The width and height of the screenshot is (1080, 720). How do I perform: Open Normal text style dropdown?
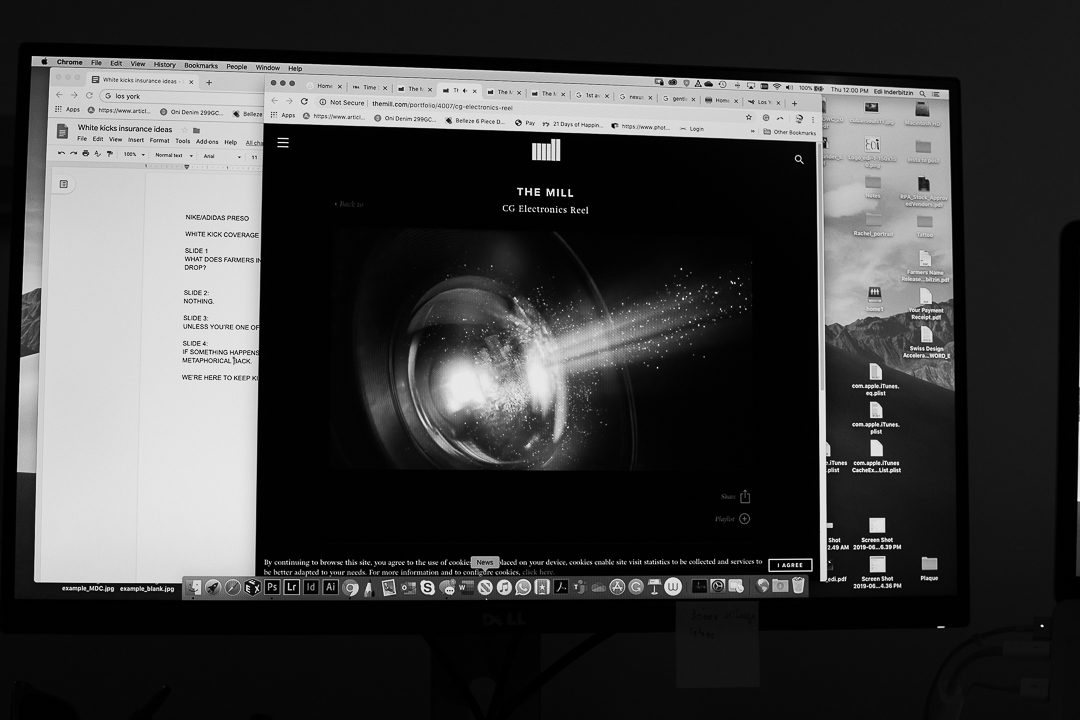pos(174,155)
